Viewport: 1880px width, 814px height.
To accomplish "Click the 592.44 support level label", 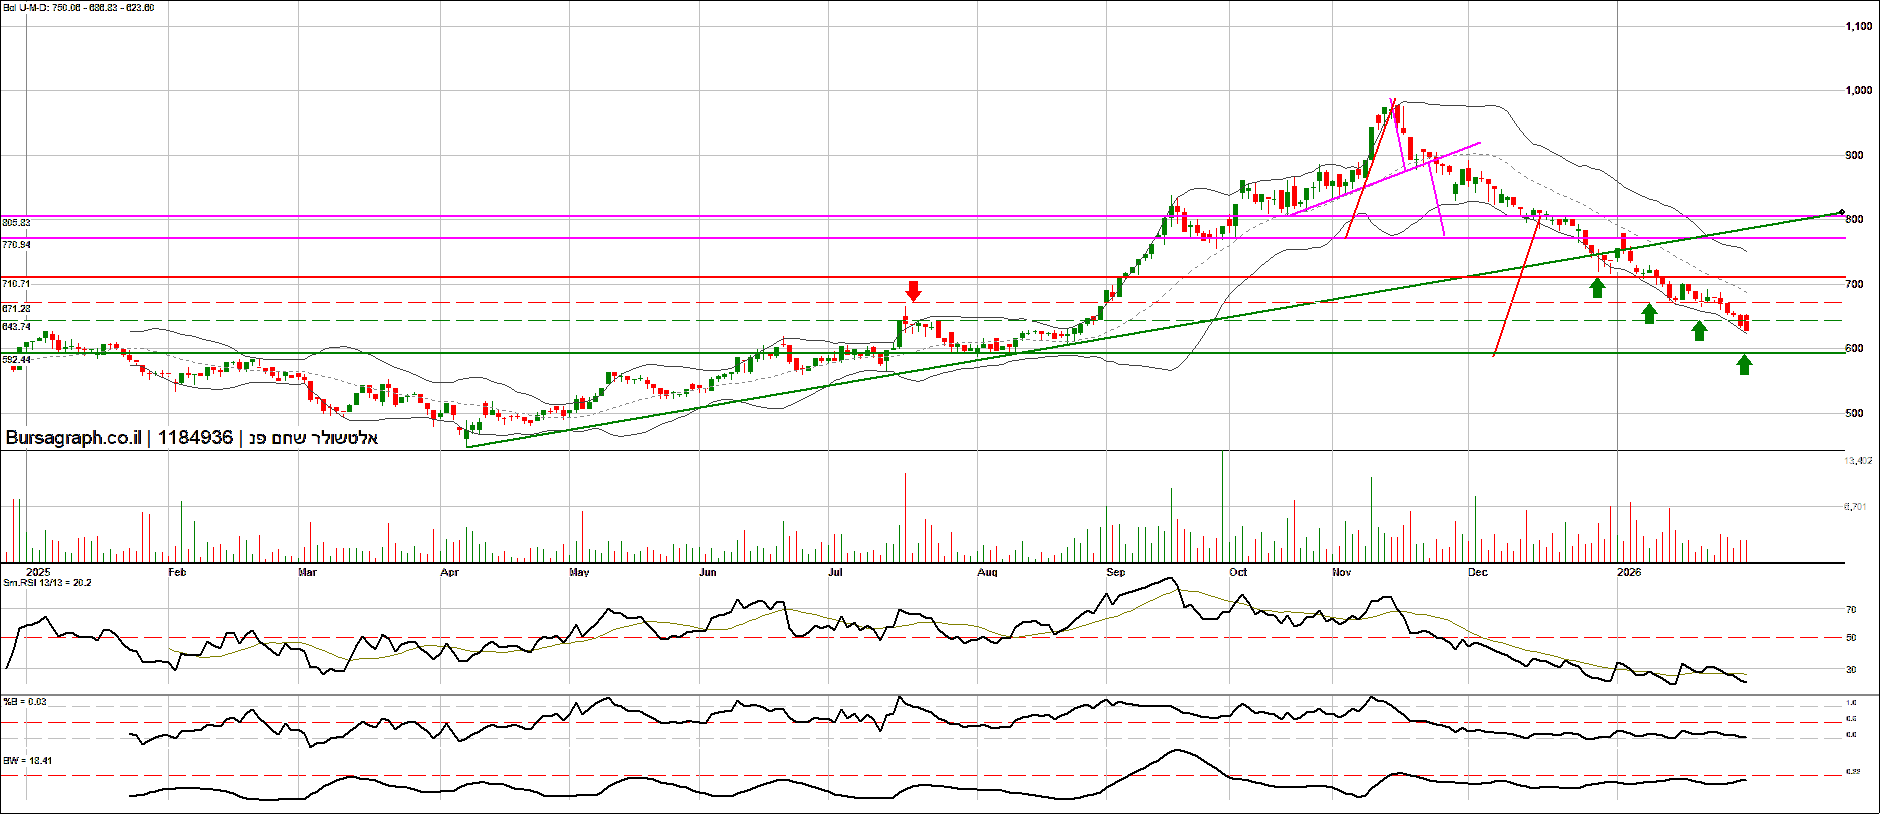I will click(17, 359).
